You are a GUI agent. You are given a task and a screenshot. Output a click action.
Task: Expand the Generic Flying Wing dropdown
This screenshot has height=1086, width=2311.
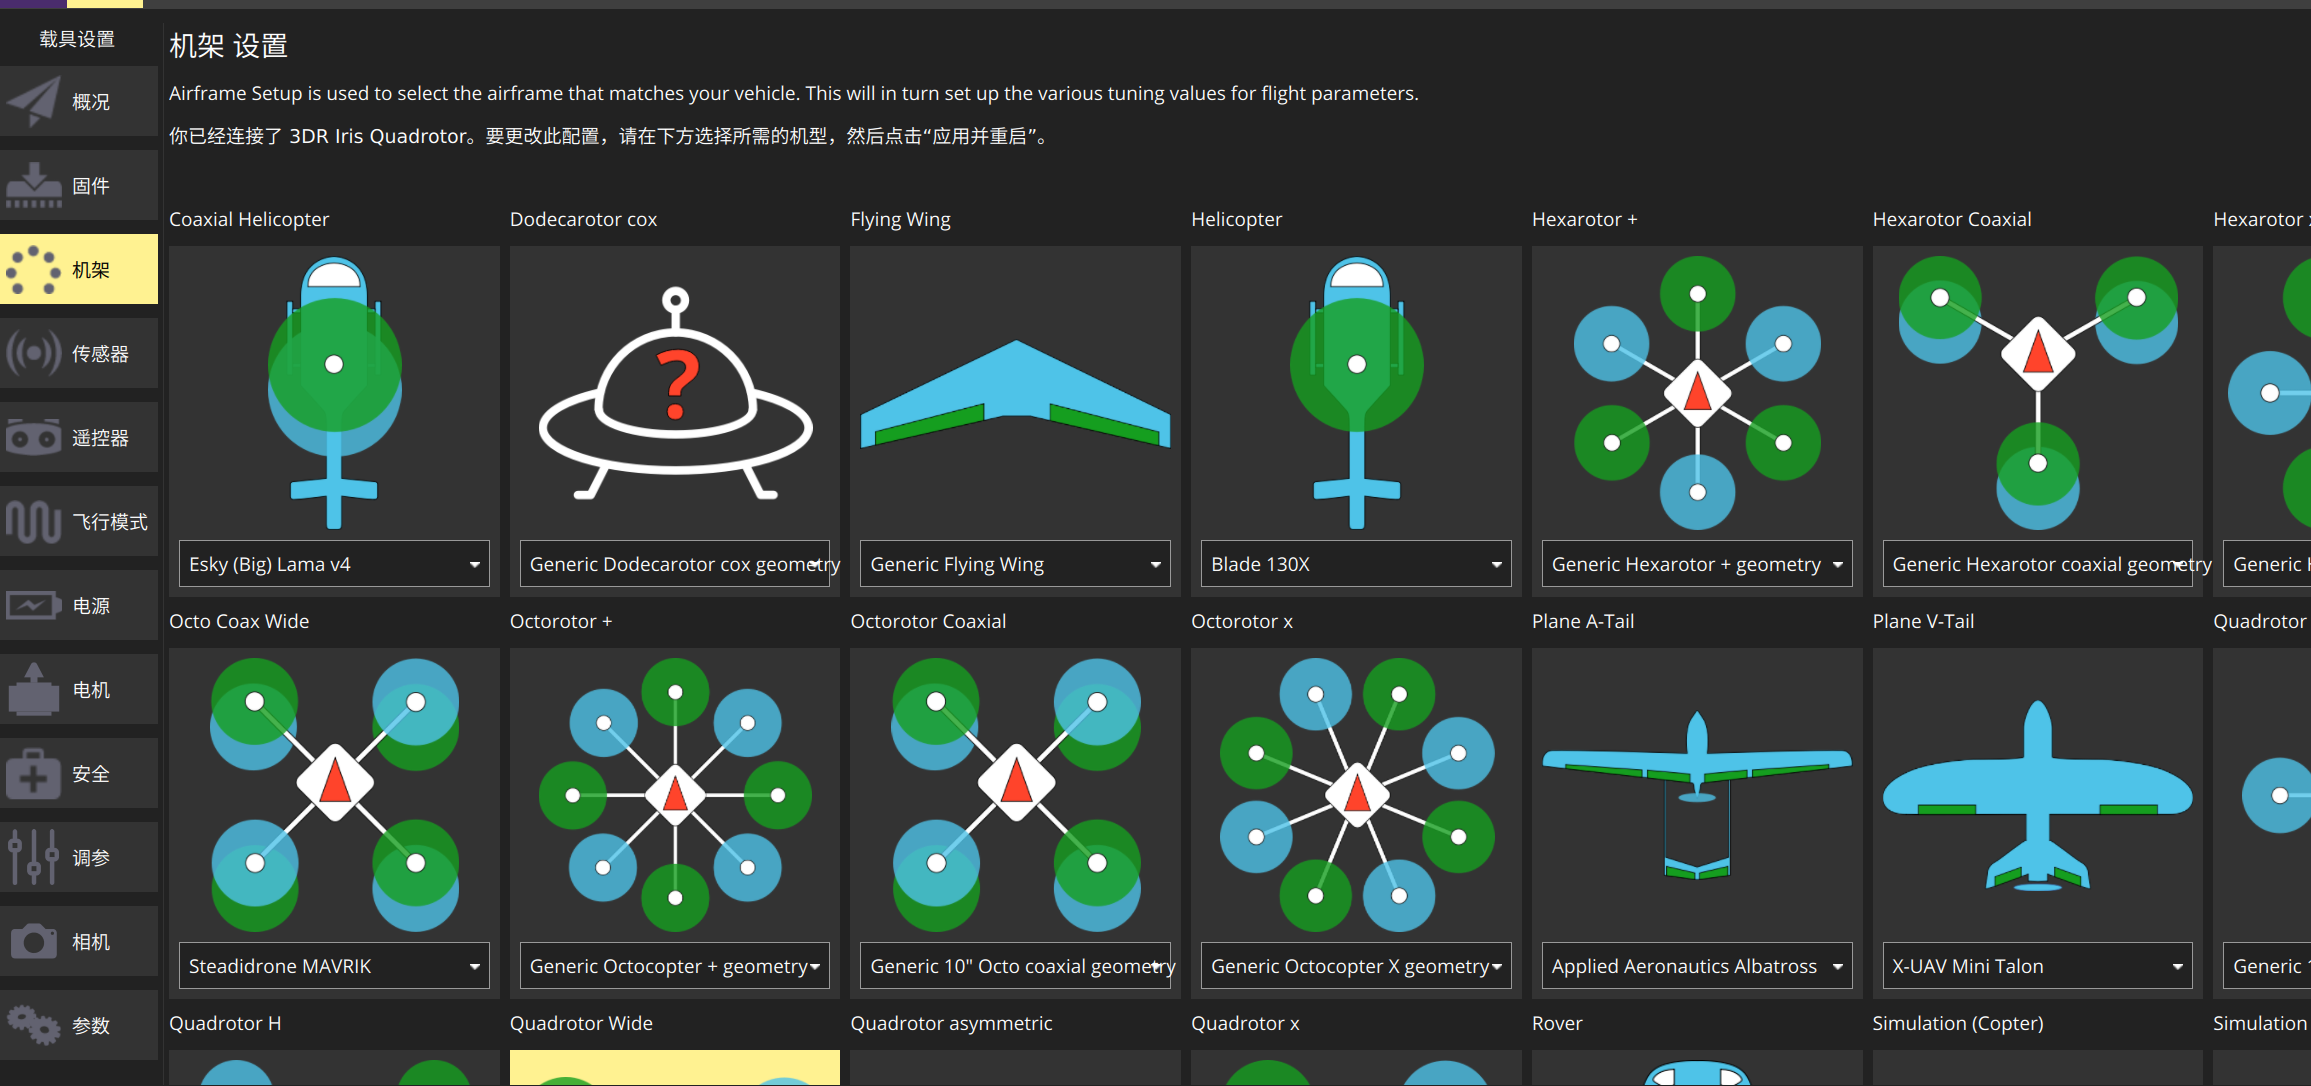1014,564
